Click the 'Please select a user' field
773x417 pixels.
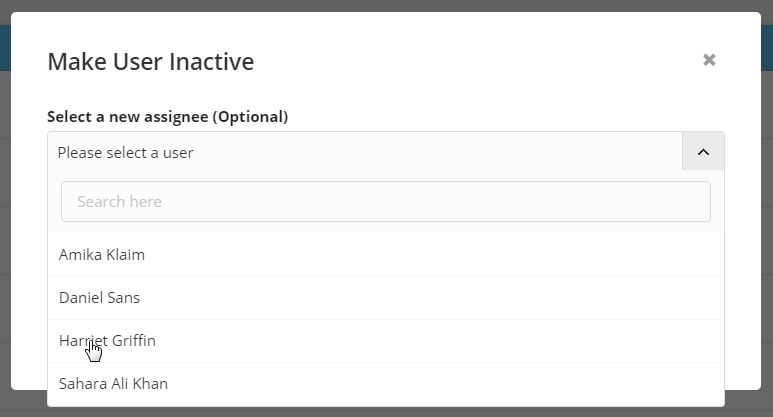(x=365, y=152)
